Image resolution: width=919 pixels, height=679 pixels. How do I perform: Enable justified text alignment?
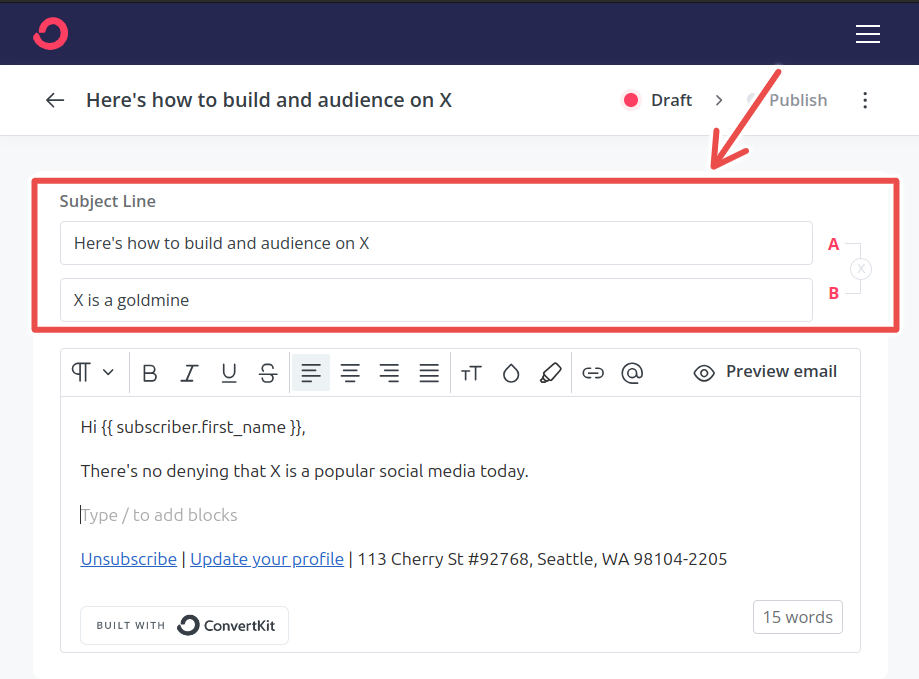(x=428, y=372)
